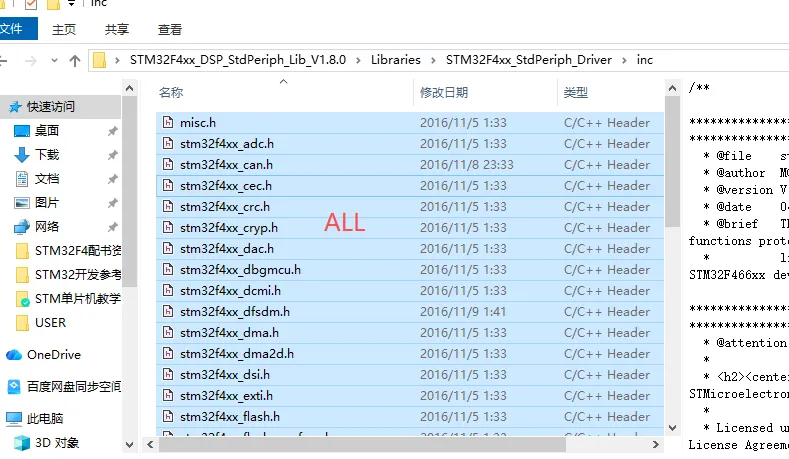Click header file icon of misc.h
This screenshot has height=459, width=789.
click(168, 123)
